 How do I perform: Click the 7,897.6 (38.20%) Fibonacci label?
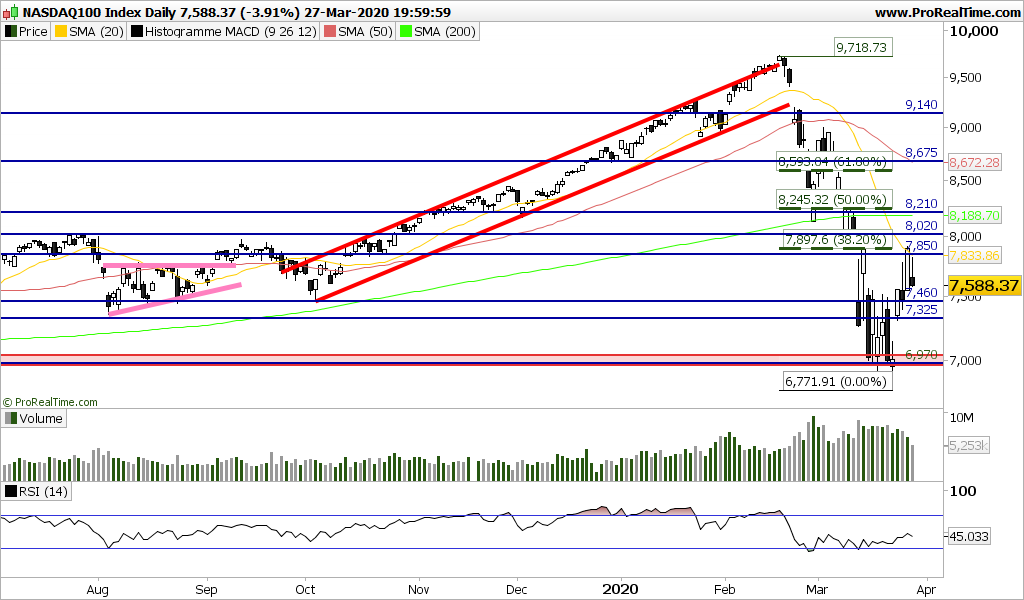[837, 240]
